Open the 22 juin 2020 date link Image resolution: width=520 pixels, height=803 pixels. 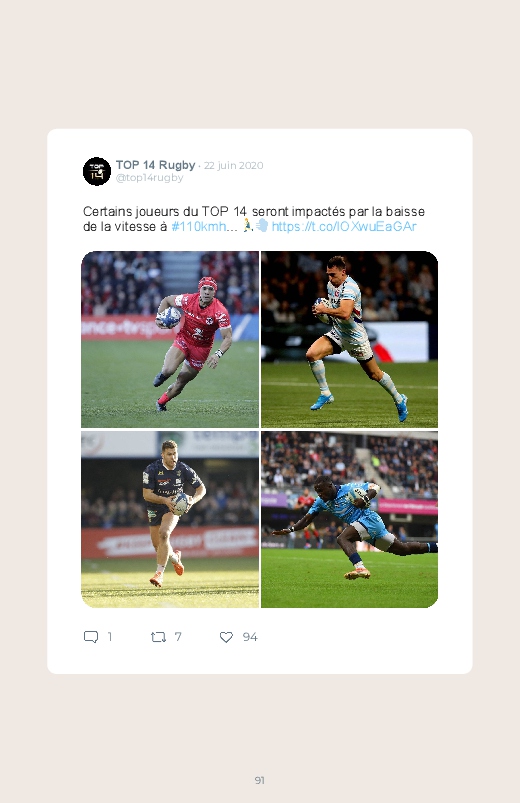[x=234, y=165]
